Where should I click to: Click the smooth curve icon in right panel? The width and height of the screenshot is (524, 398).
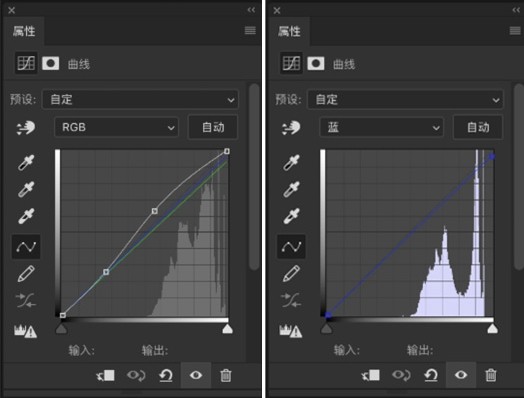click(291, 300)
